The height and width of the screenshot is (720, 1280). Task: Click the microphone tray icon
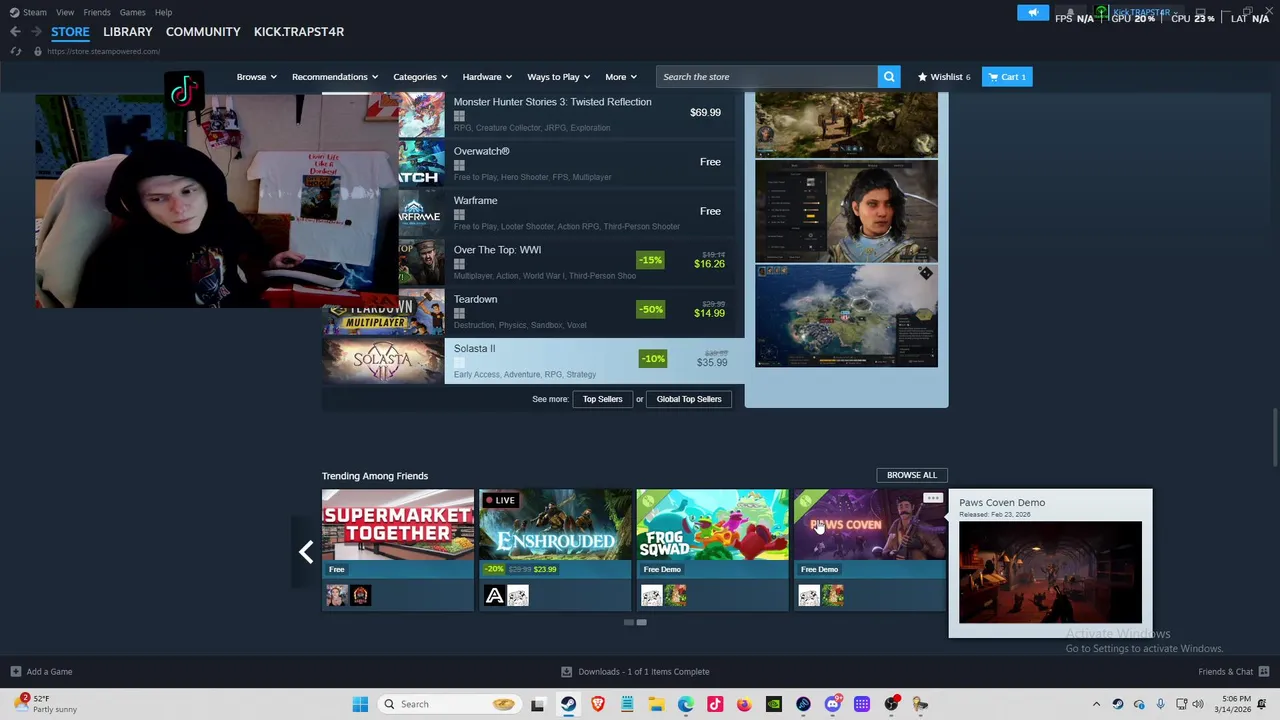[1161, 704]
